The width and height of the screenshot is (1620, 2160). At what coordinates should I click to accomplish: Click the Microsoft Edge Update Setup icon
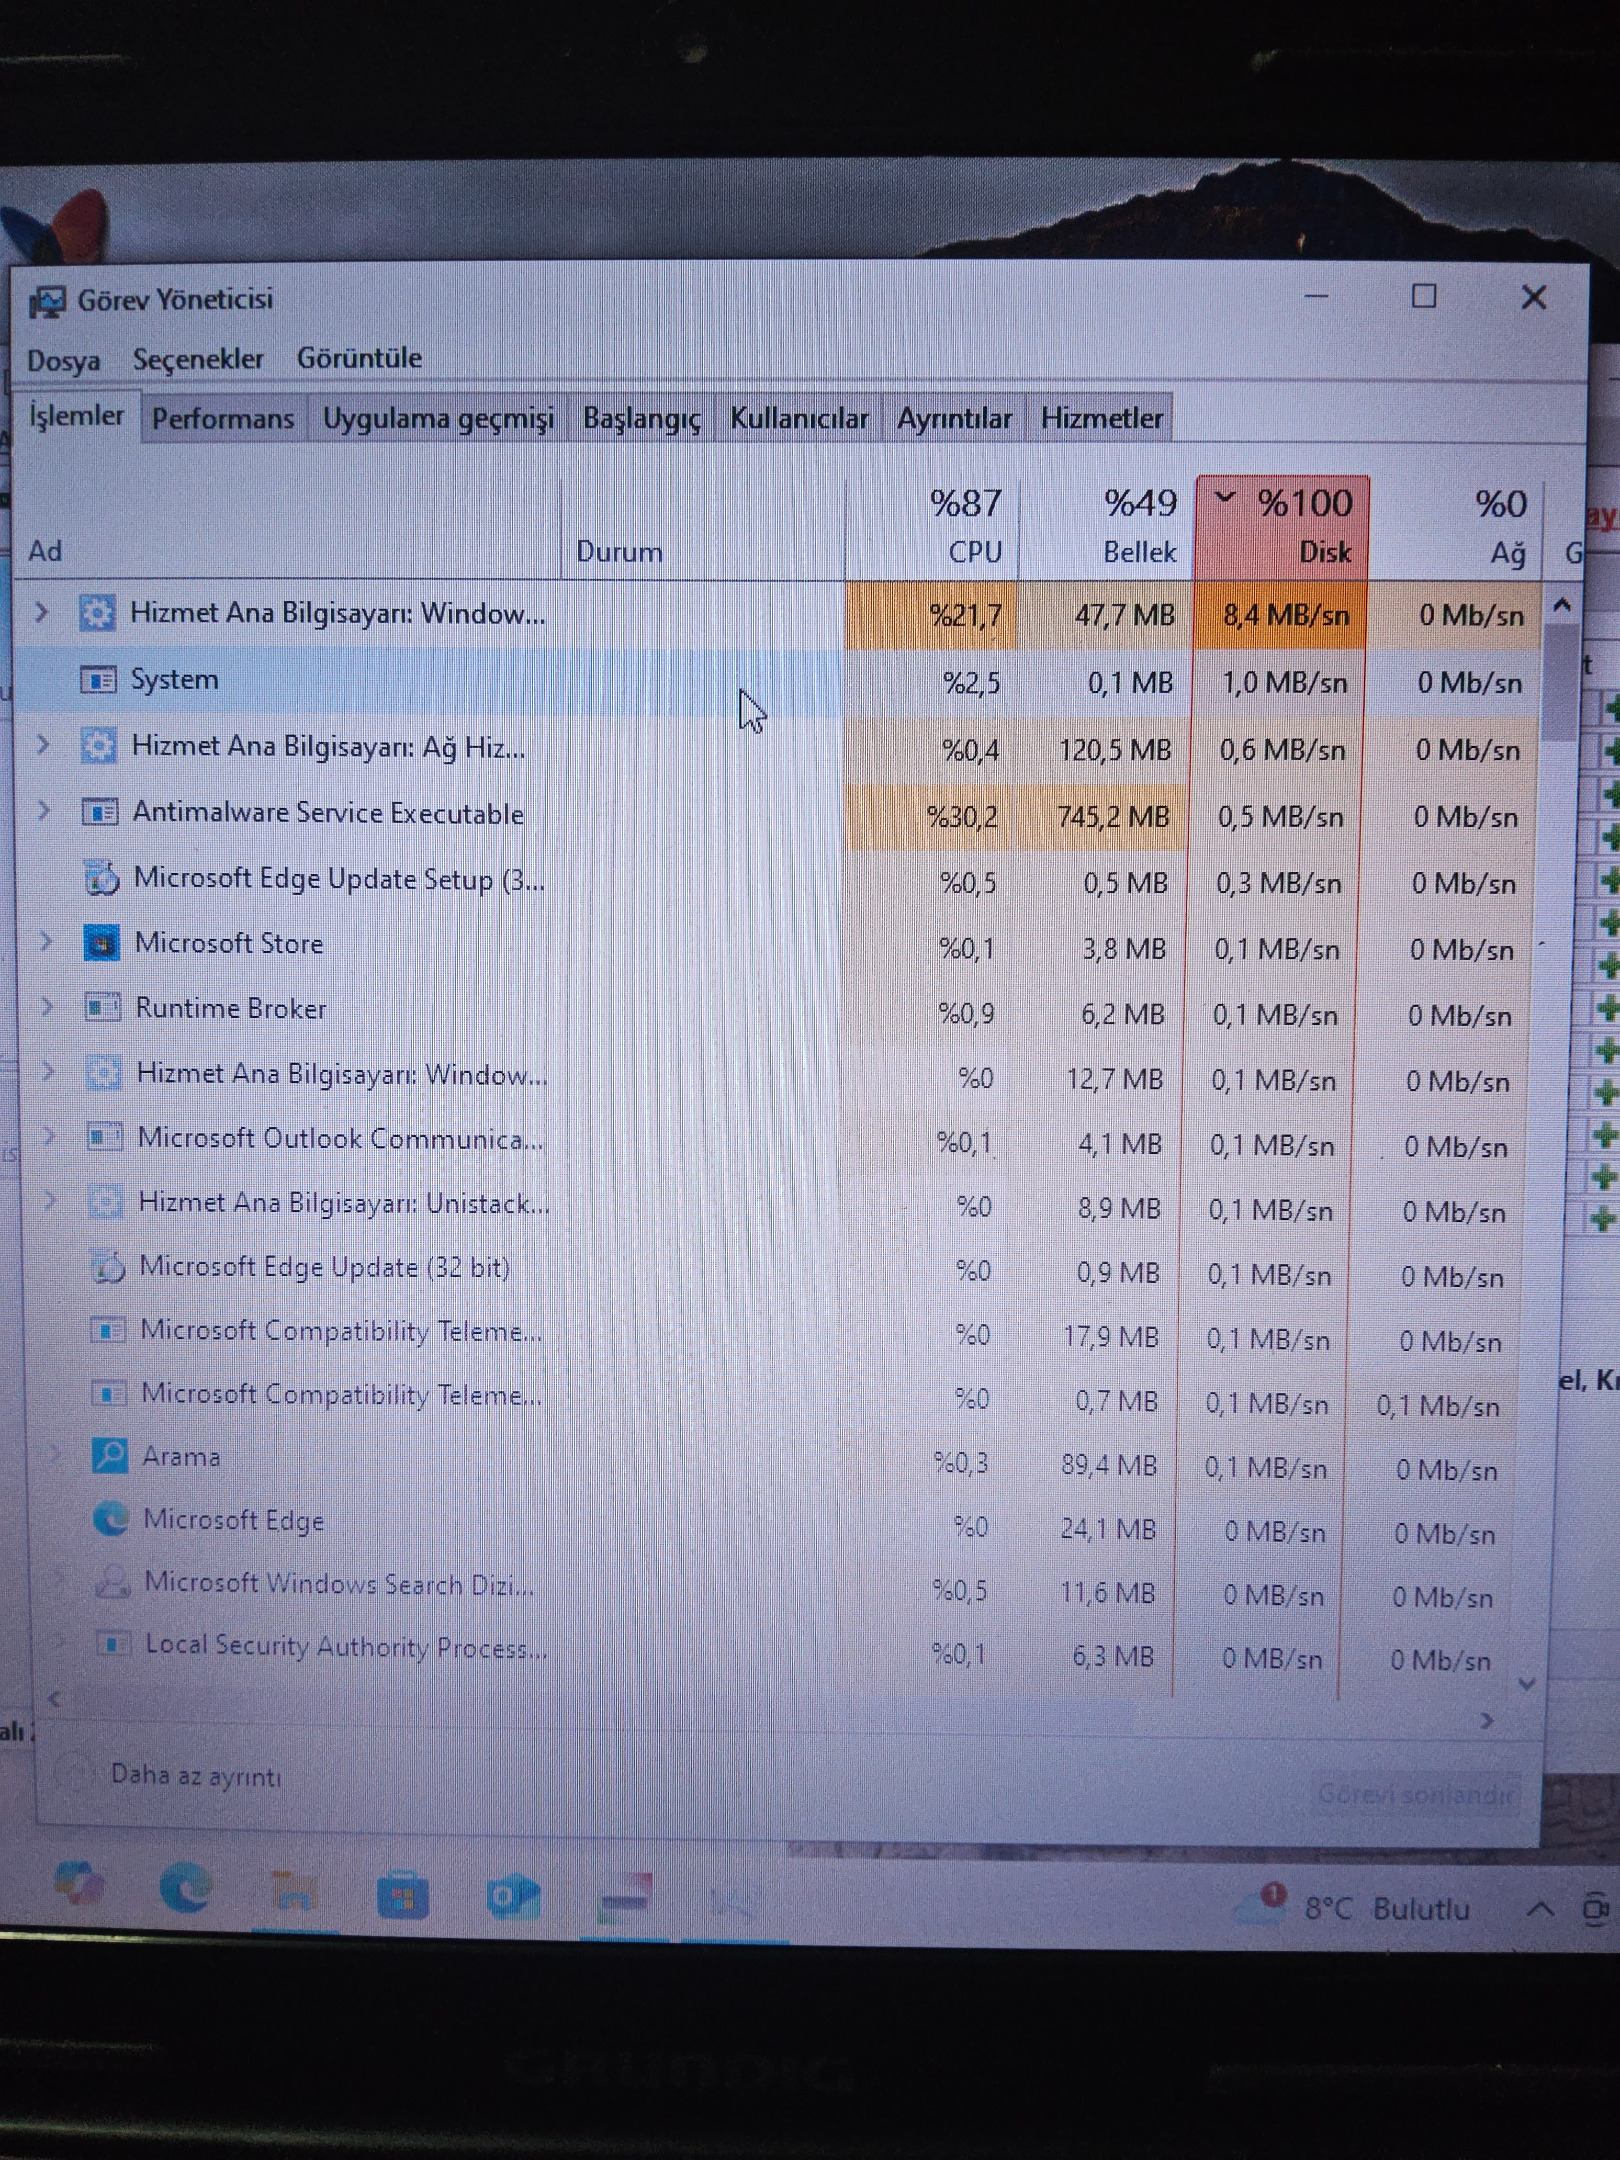coord(101,878)
